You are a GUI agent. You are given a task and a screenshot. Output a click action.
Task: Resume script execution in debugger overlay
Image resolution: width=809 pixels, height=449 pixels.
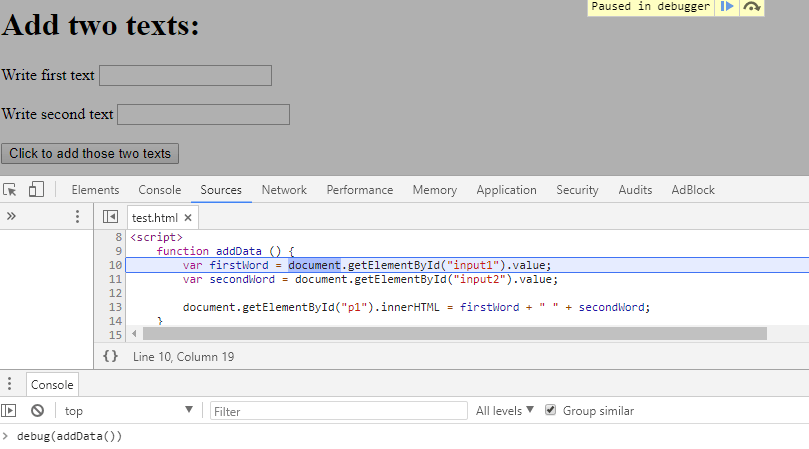tap(727, 7)
